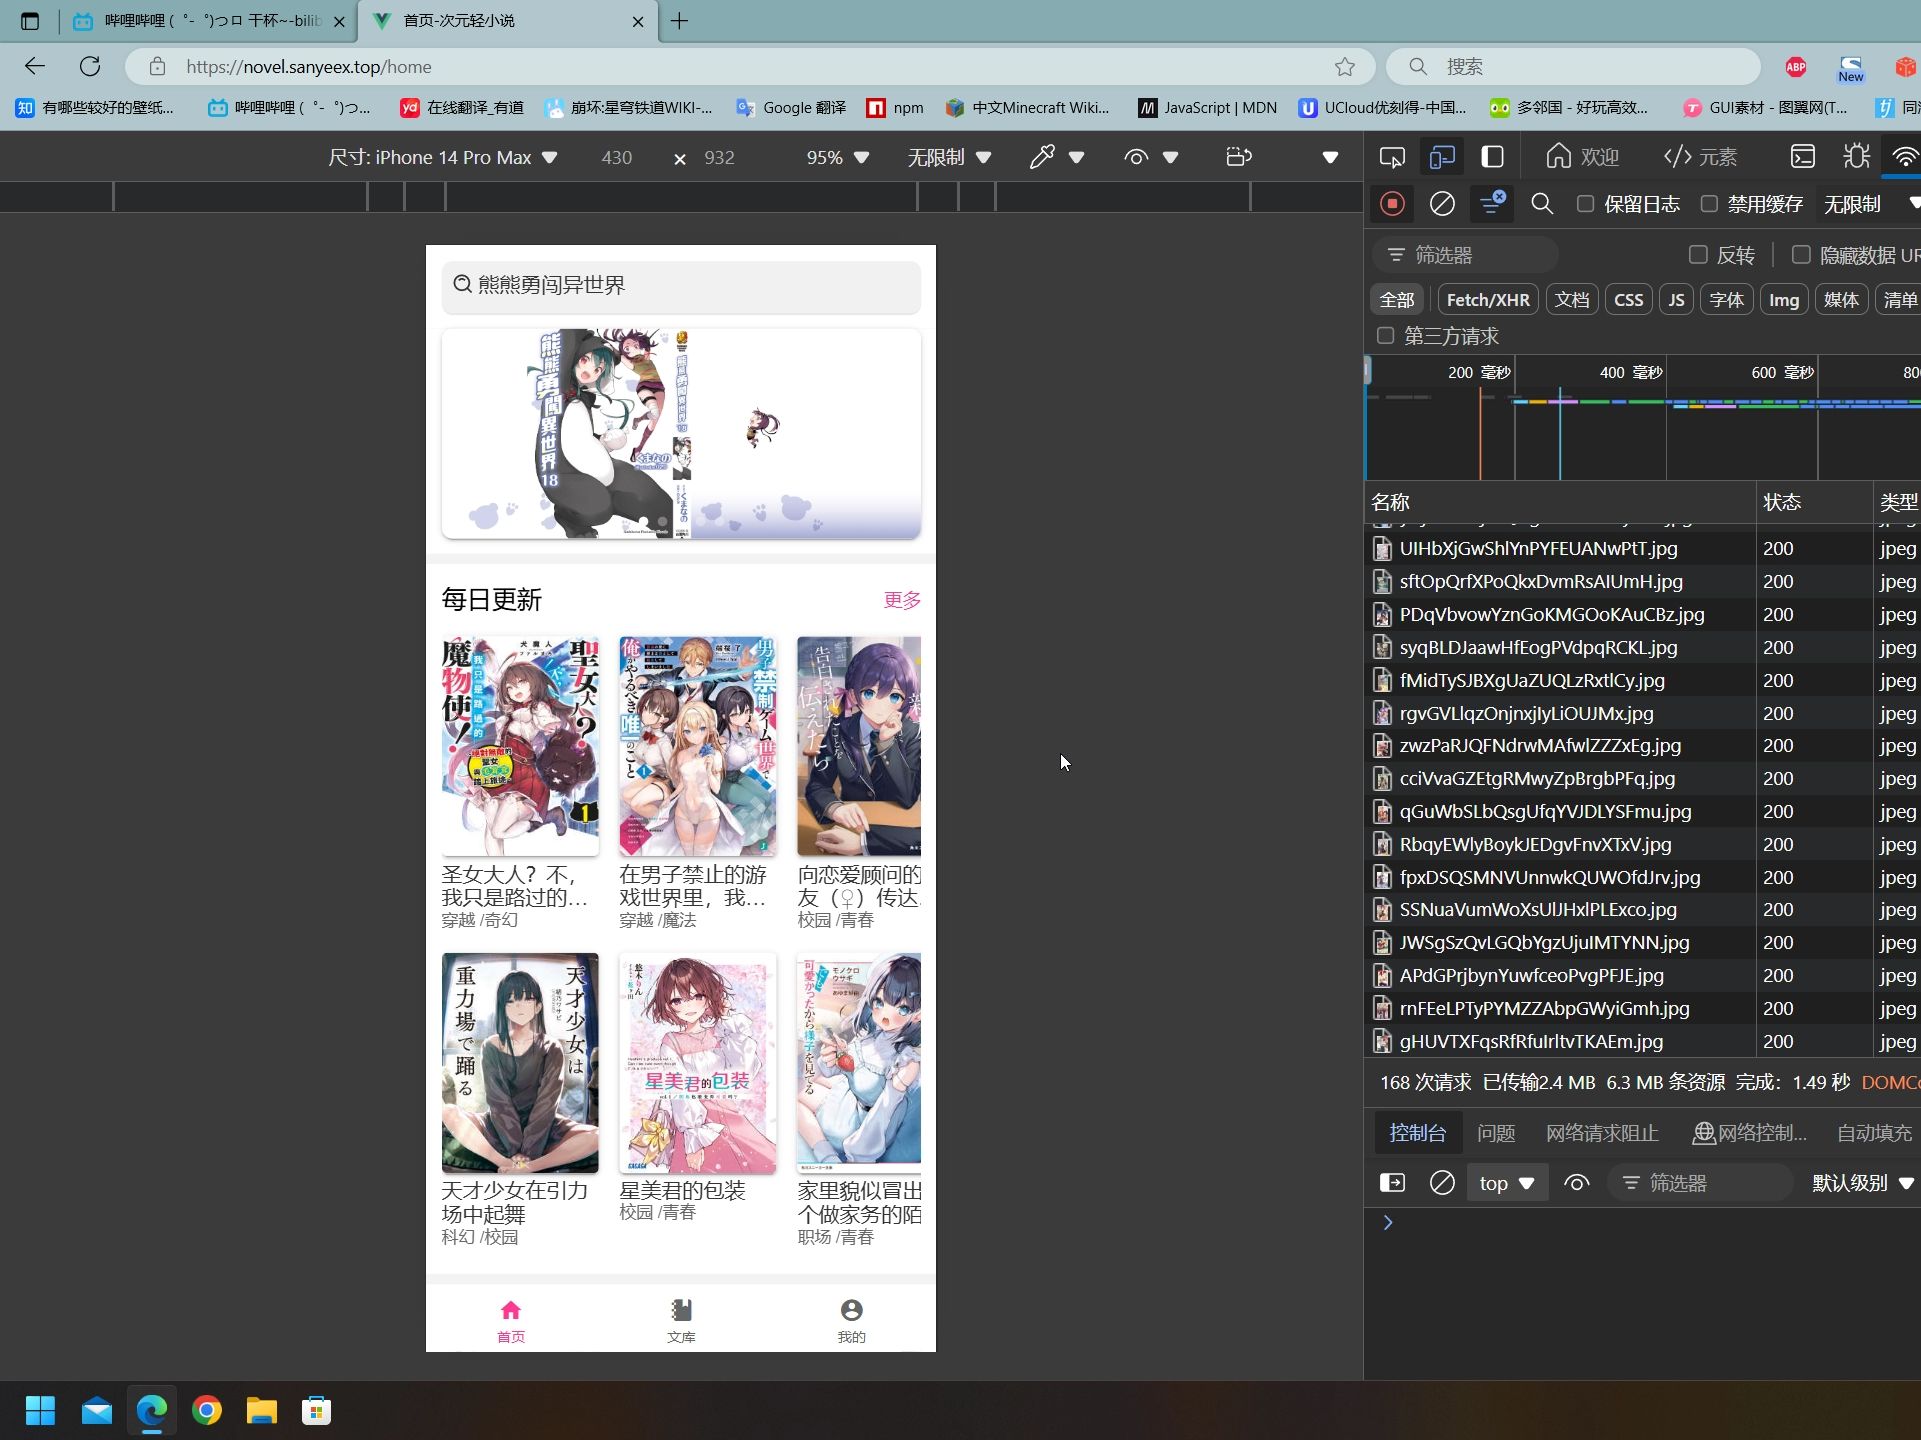The width and height of the screenshot is (1921, 1440).
Task: Open Microsoft Edge from taskbar
Action: pyautogui.click(x=152, y=1410)
